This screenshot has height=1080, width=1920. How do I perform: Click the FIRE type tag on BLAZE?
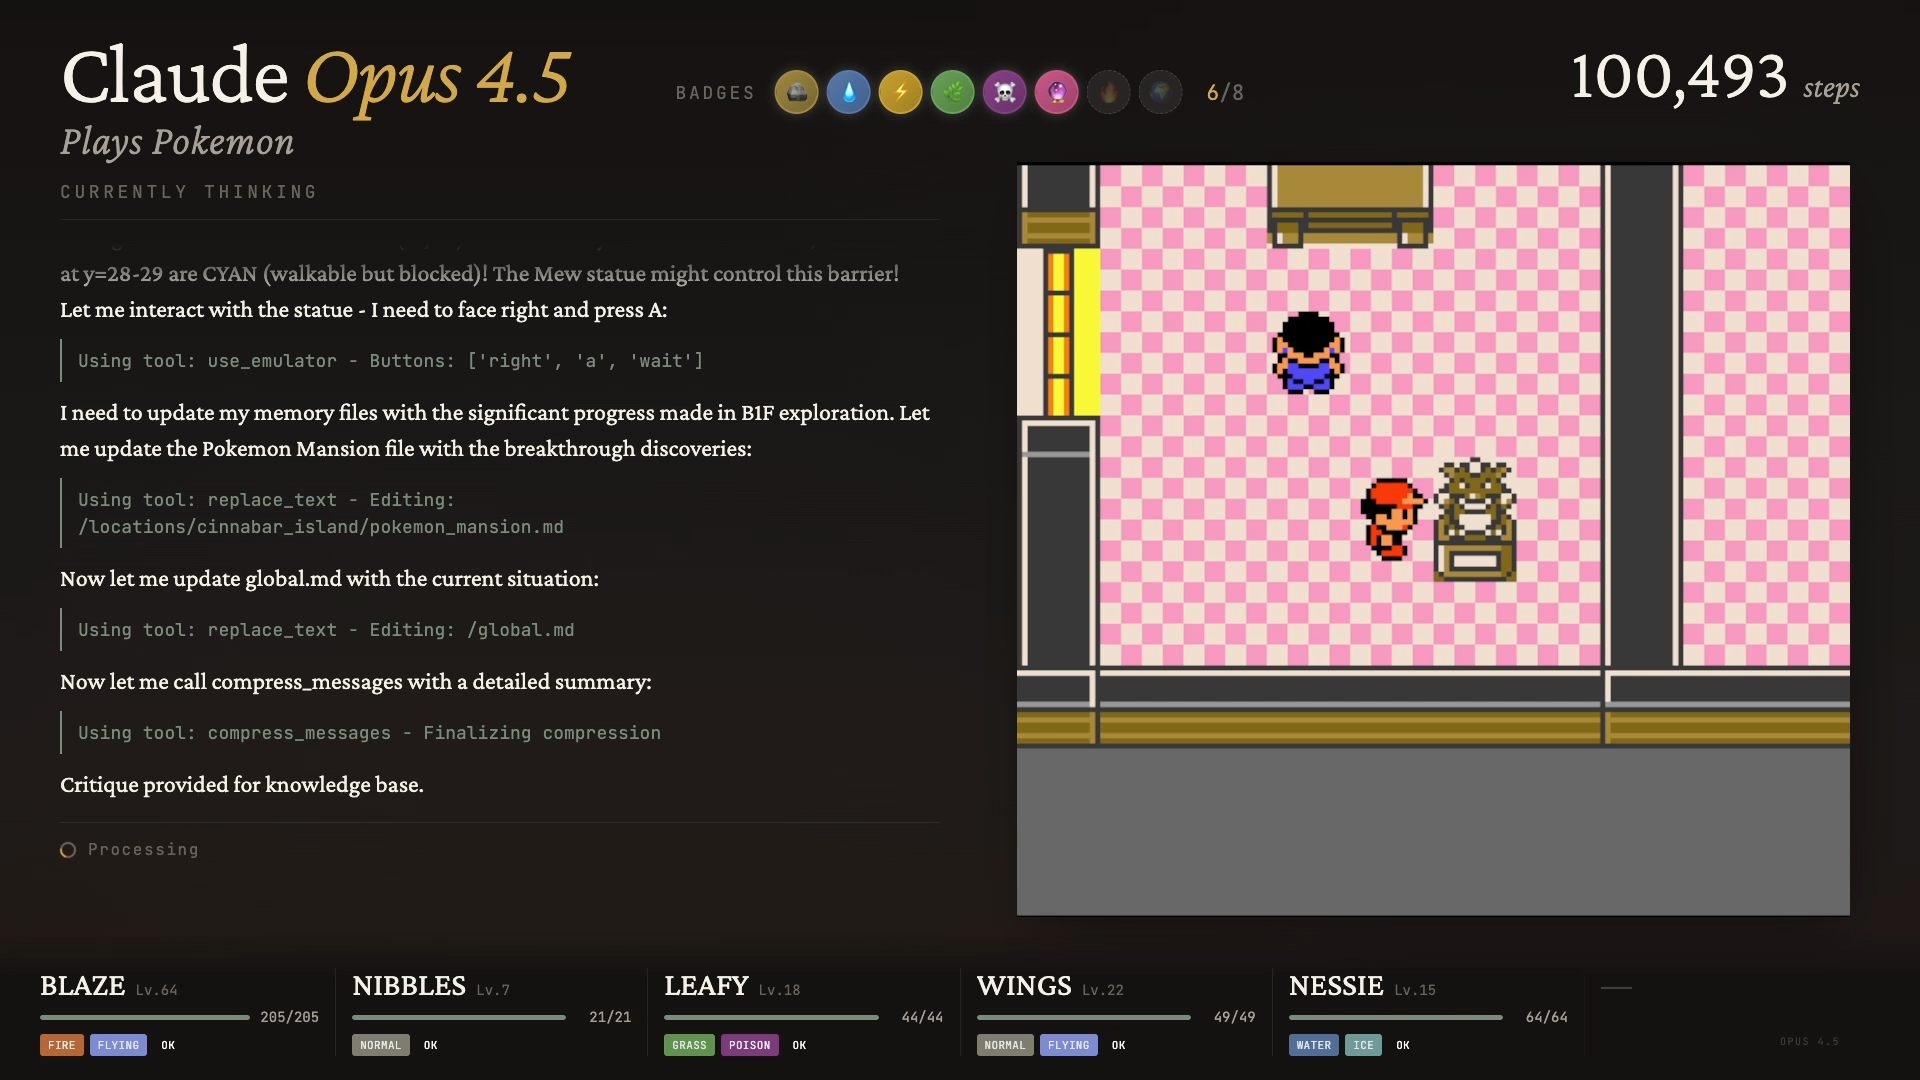(x=61, y=1045)
